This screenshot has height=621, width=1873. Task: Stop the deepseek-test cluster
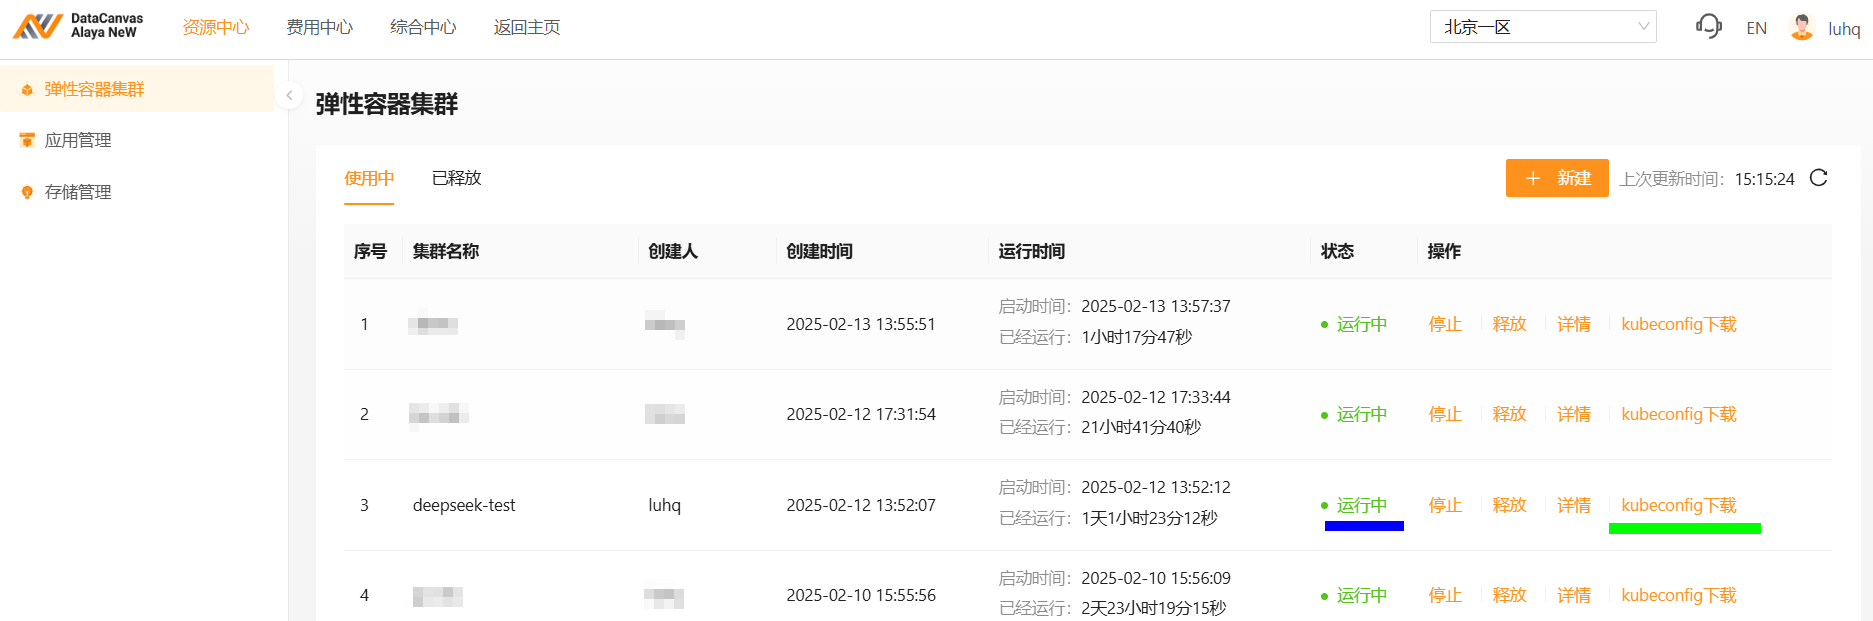[1445, 505]
